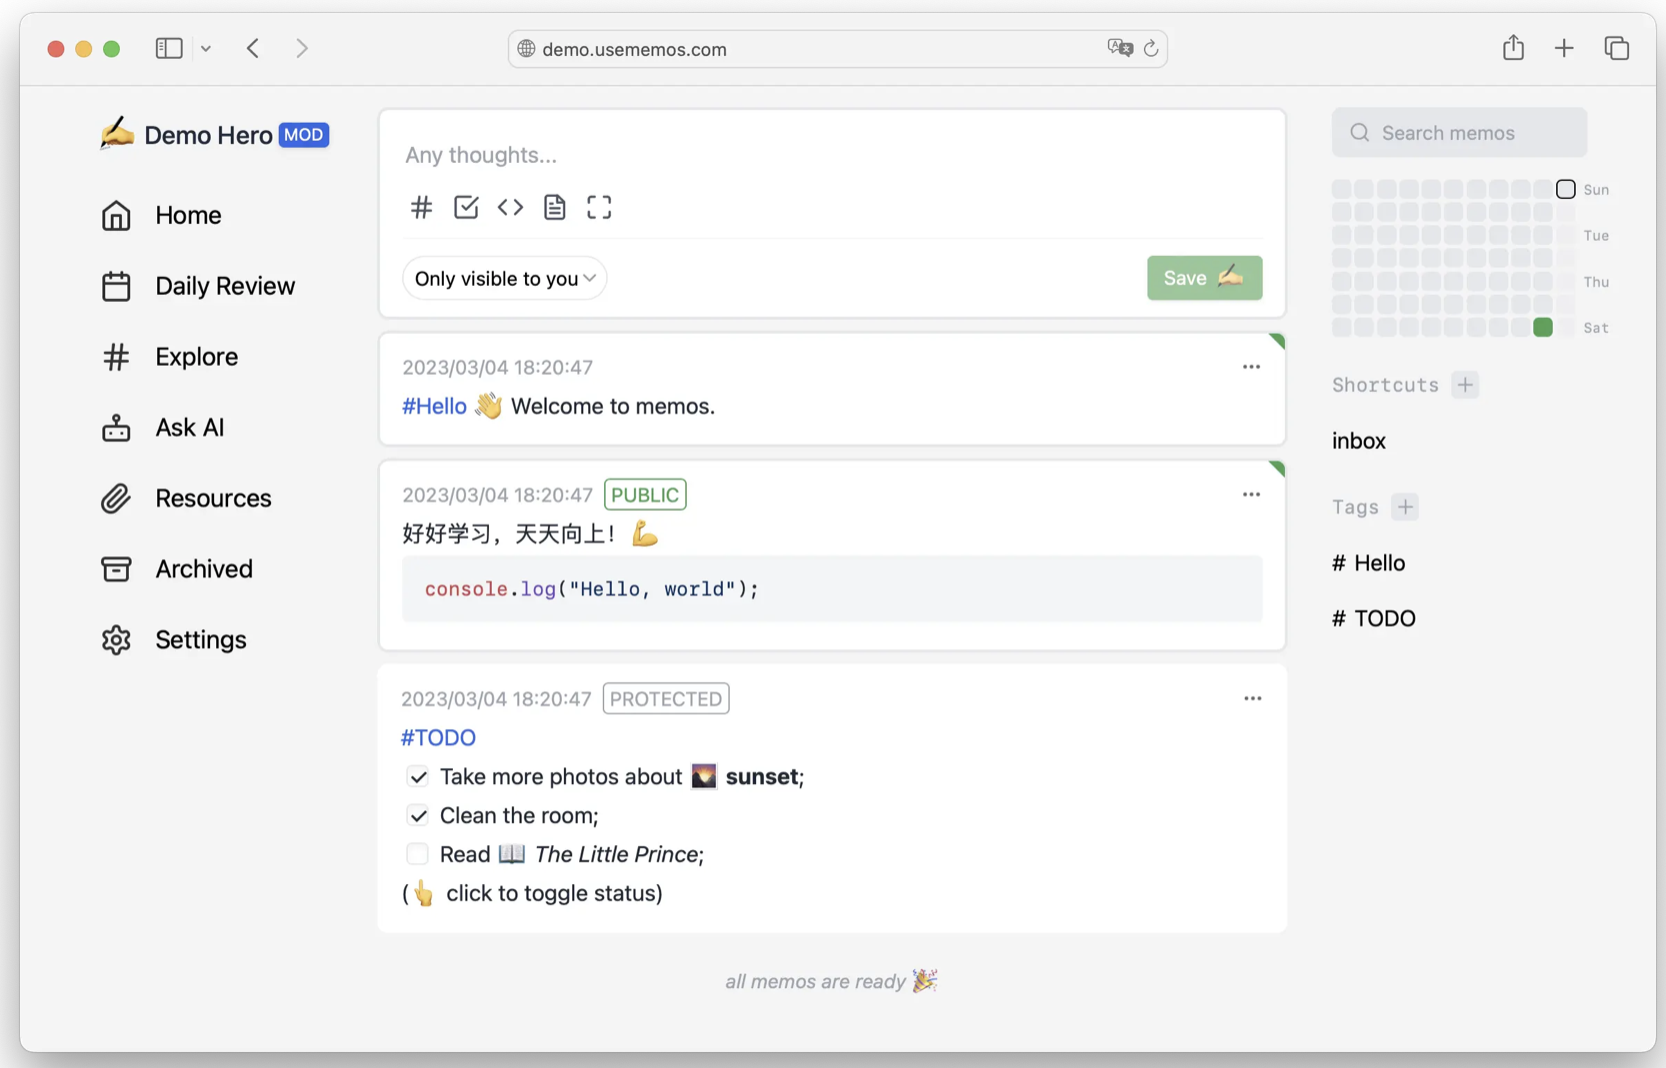Viewport: 1666px width, 1068px height.
Task: Go to Daily Review in the sidebar
Action: (x=225, y=286)
